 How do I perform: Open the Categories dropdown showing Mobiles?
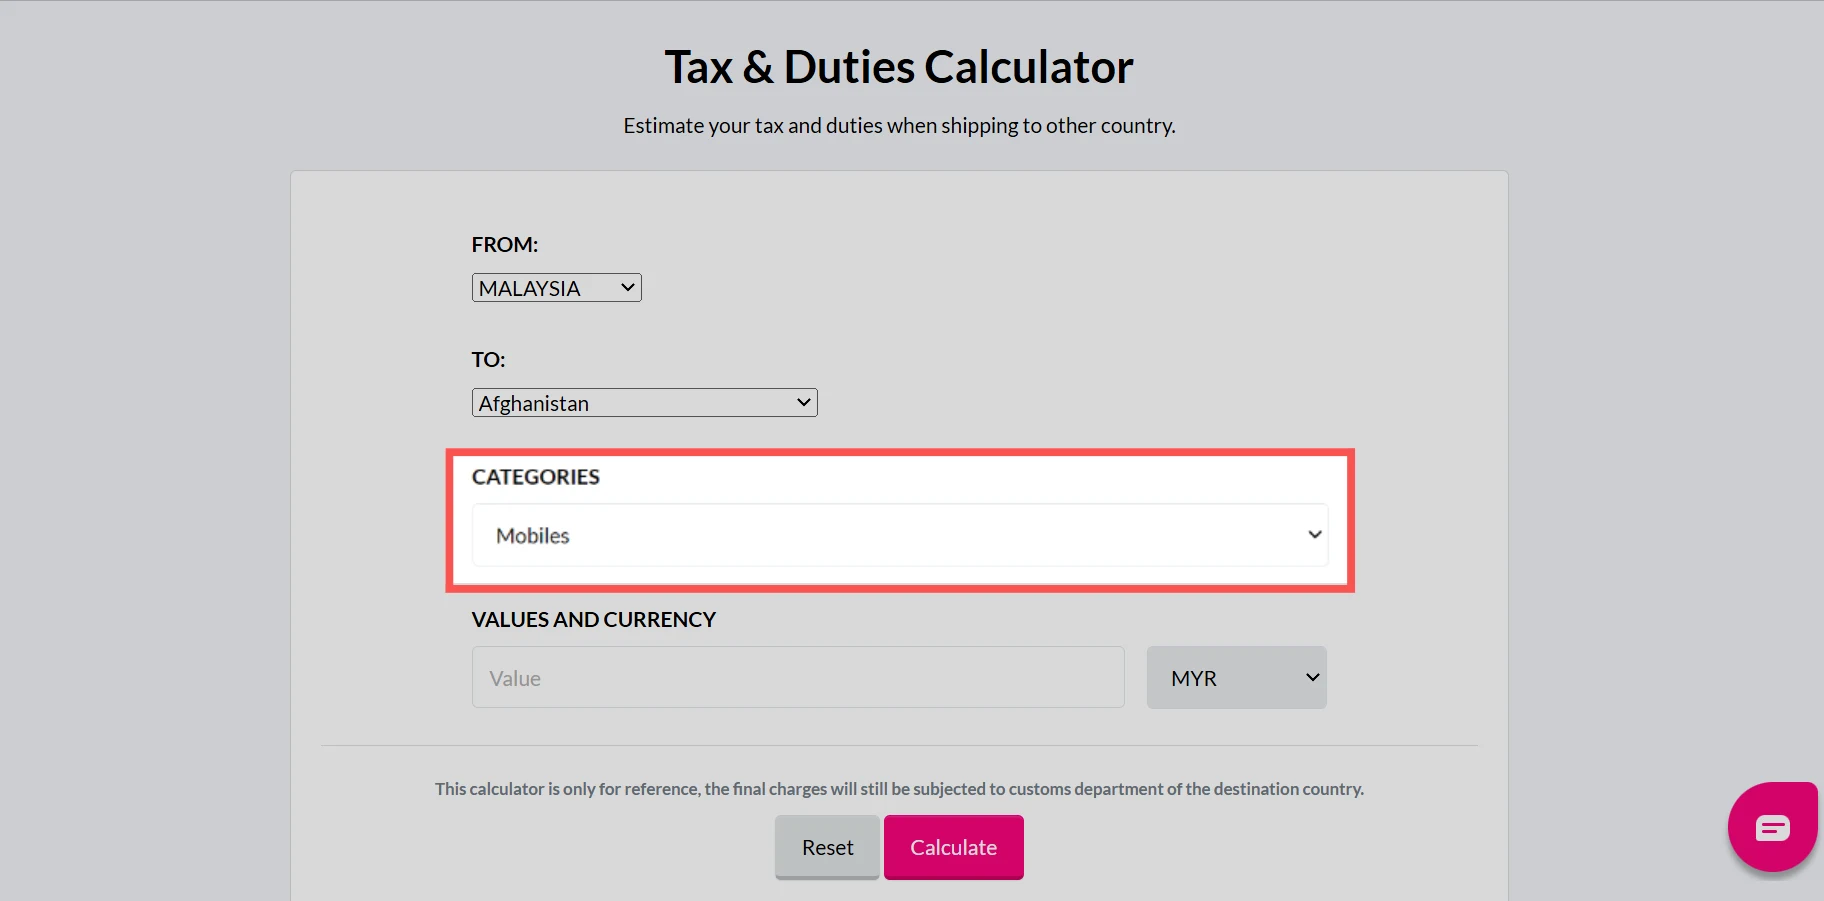(898, 535)
